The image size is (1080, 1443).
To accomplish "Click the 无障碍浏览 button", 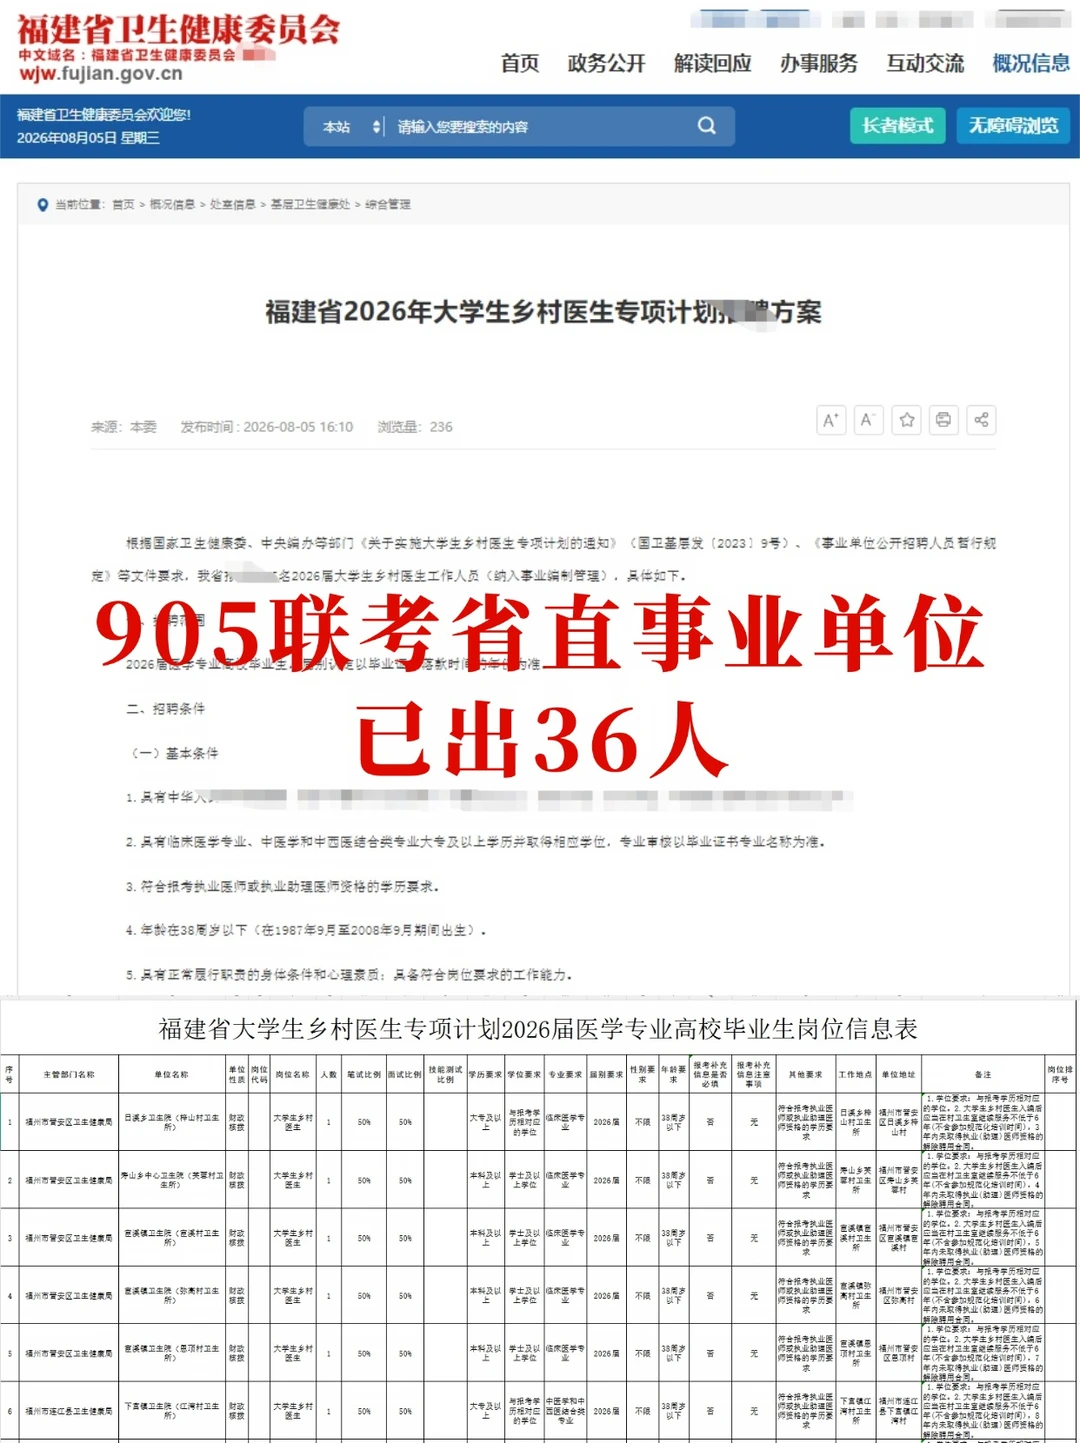I will pyautogui.click(x=1013, y=125).
